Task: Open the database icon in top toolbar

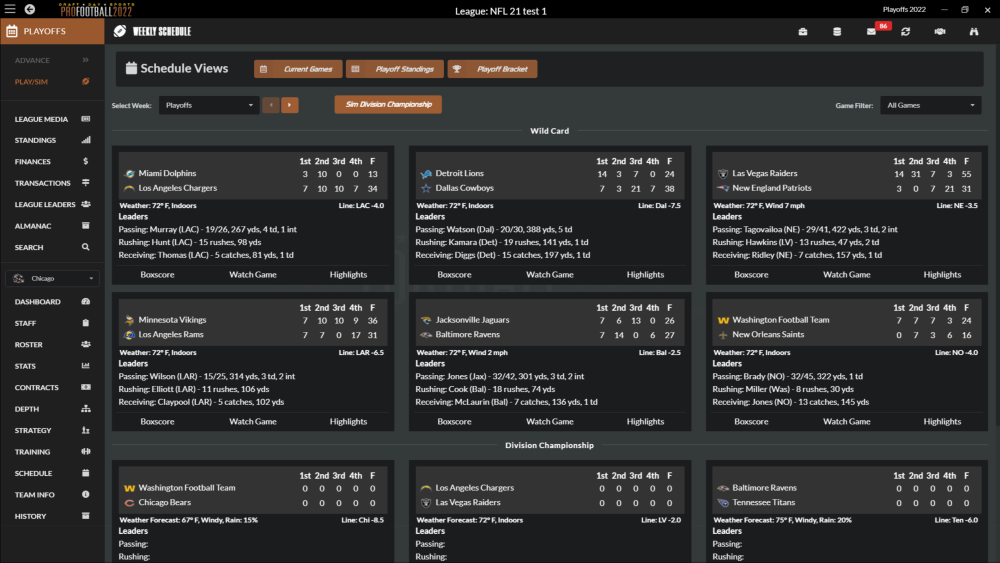Action: click(x=837, y=31)
